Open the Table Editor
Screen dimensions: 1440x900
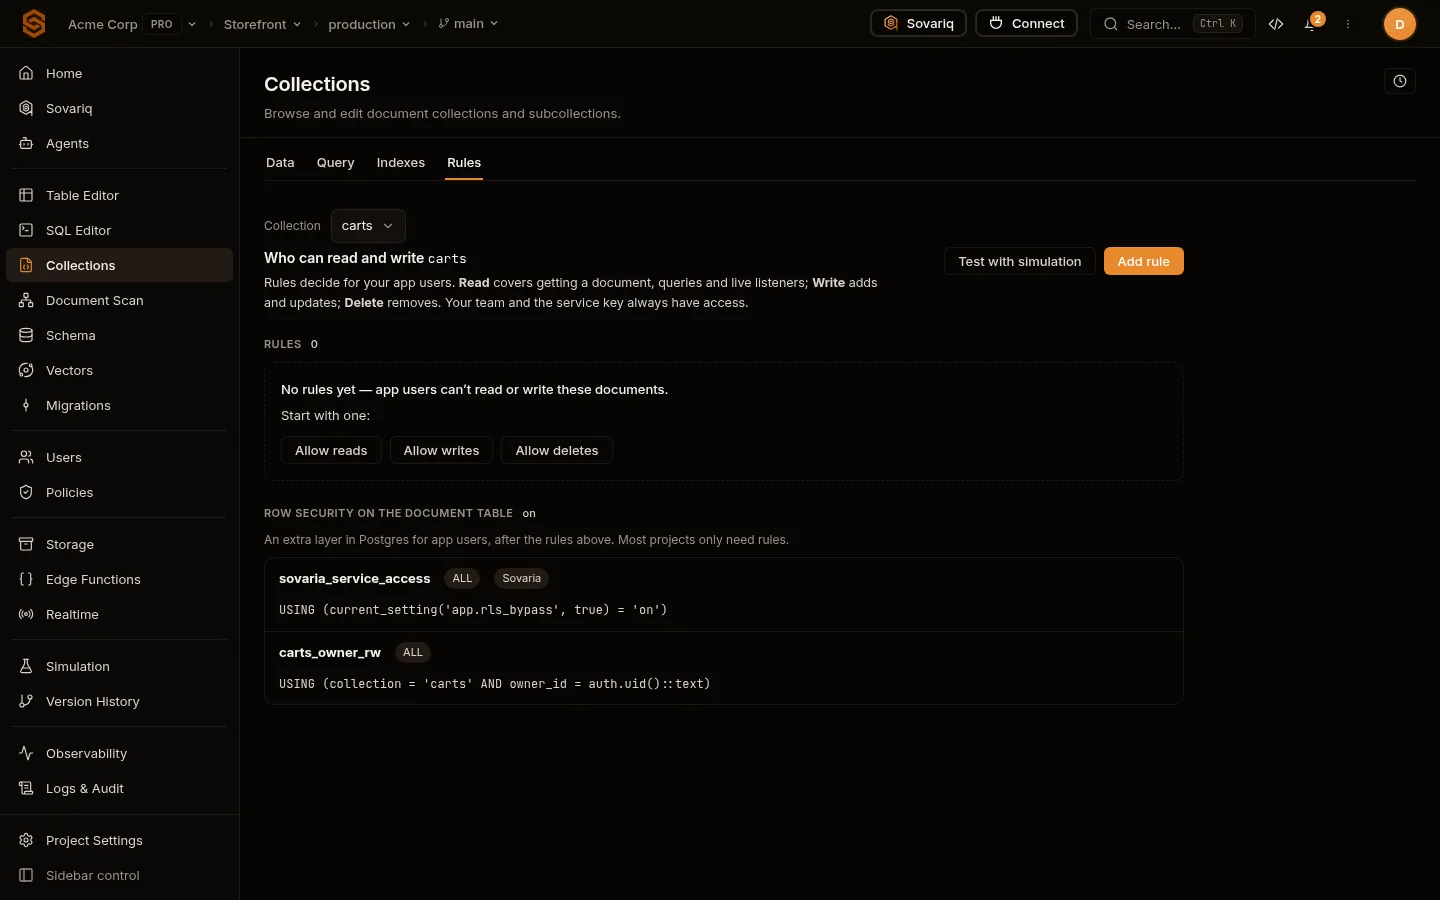pos(120,195)
